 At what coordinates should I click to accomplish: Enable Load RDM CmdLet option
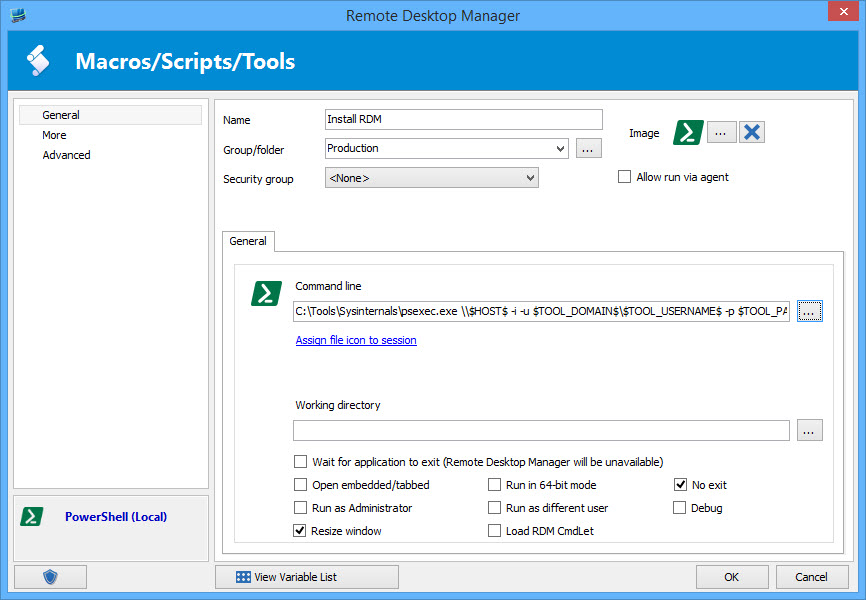click(495, 531)
